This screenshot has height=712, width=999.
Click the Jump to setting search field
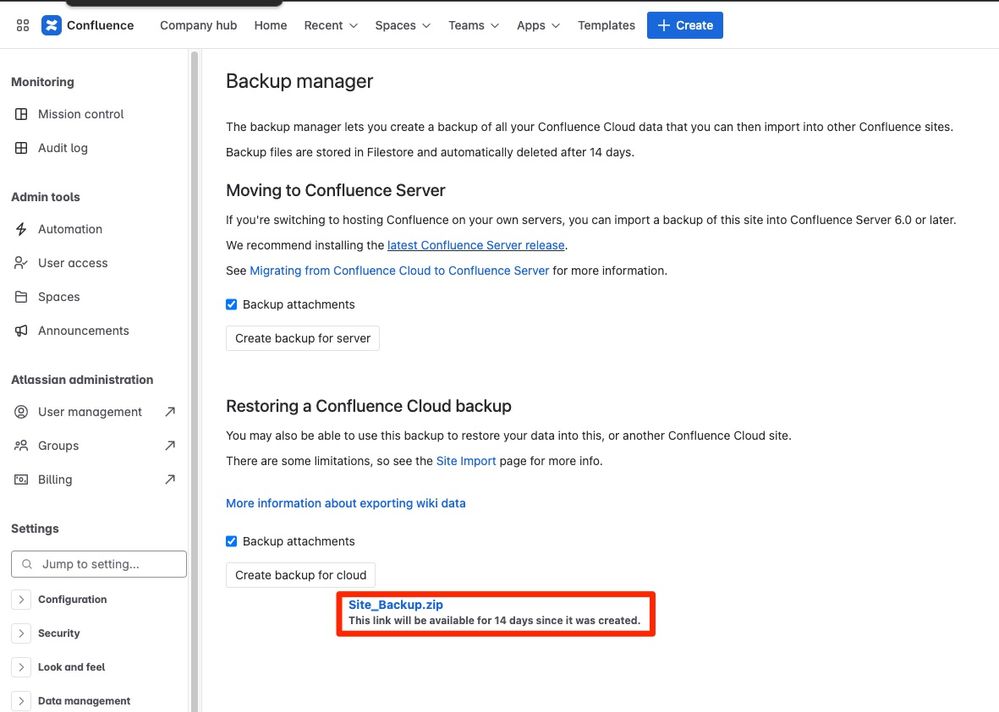point(99,564)
